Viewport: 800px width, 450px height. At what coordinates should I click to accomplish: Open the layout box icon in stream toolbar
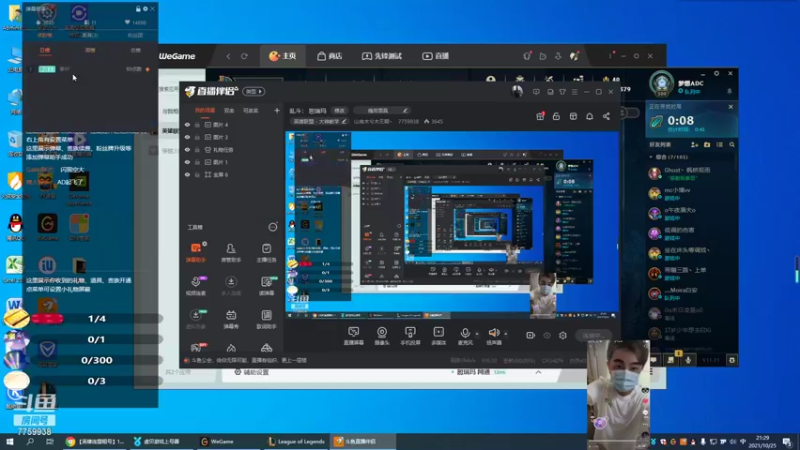pyautogui.click(x=573, y=116)
